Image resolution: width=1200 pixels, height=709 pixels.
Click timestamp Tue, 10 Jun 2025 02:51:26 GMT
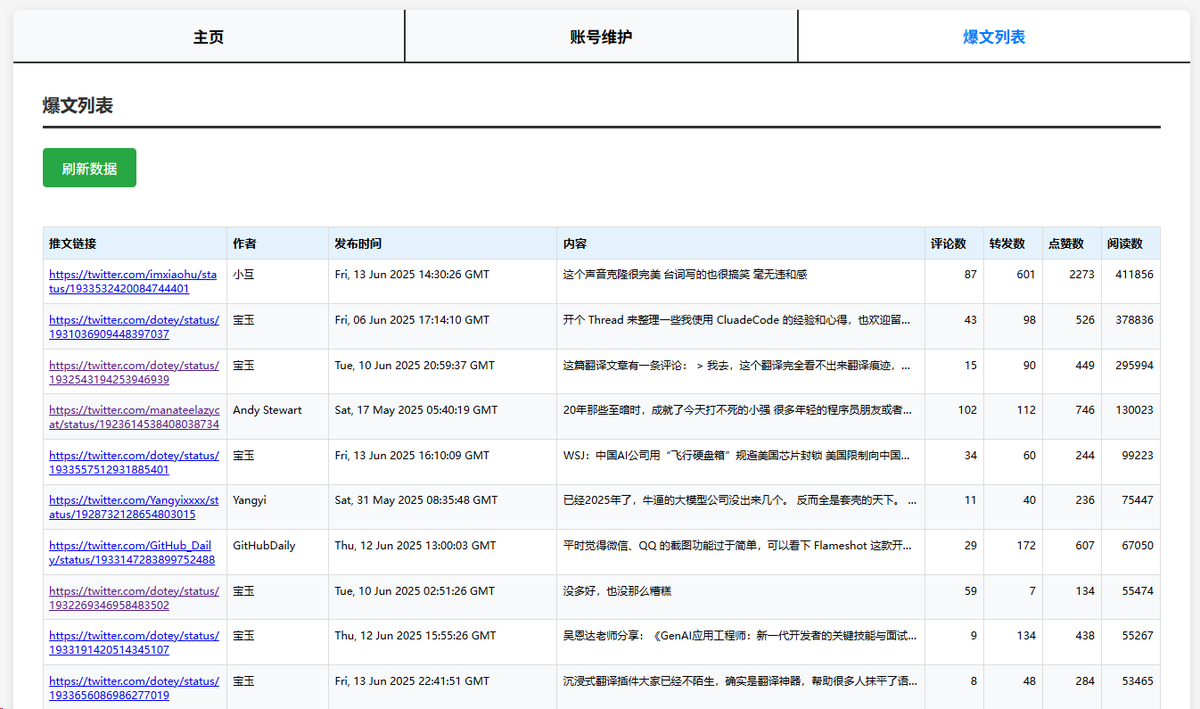414,591
